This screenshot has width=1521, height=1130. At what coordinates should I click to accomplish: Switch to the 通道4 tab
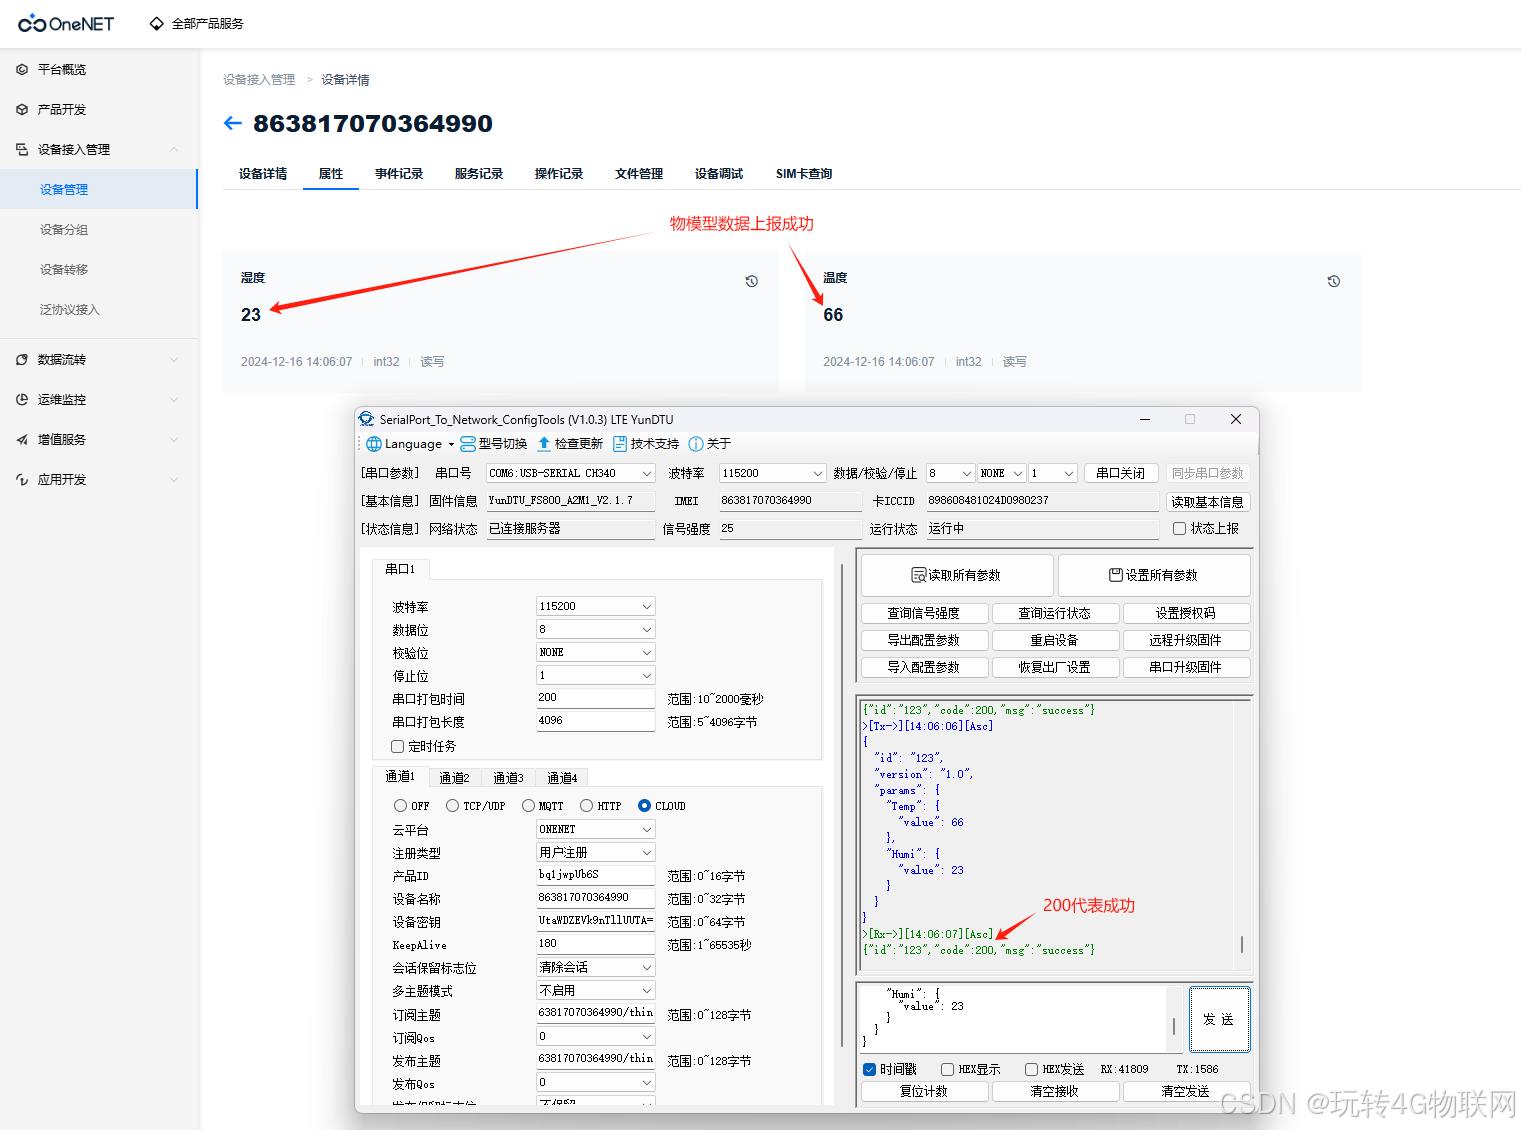(x=562, y=778)
